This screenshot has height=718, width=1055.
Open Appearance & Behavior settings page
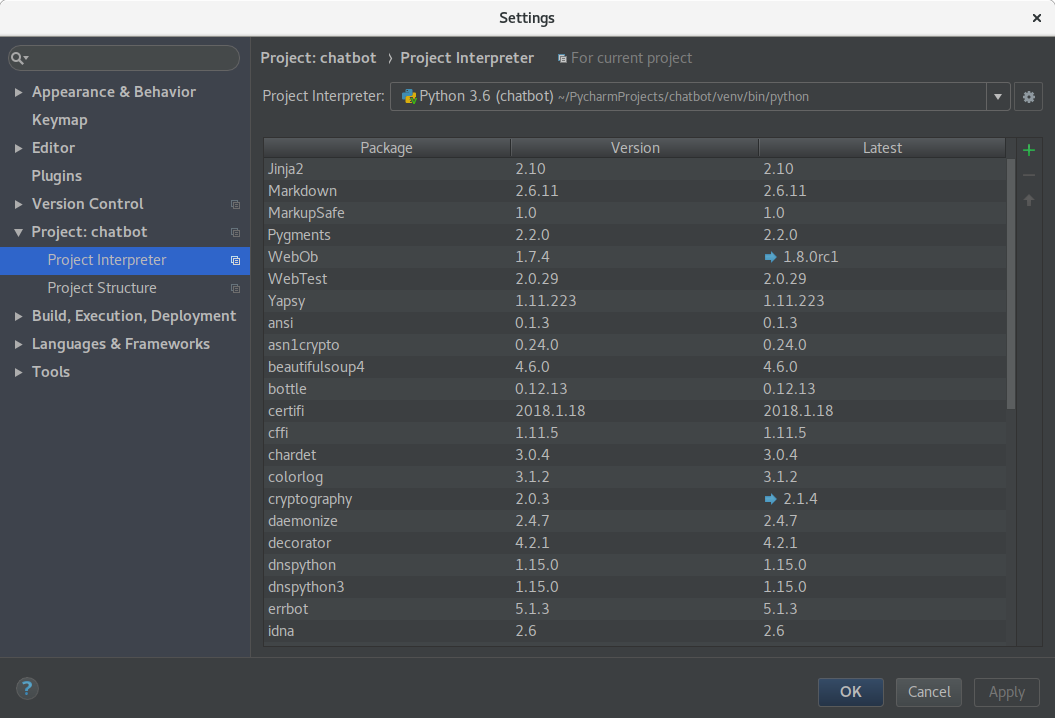(114, 92)
